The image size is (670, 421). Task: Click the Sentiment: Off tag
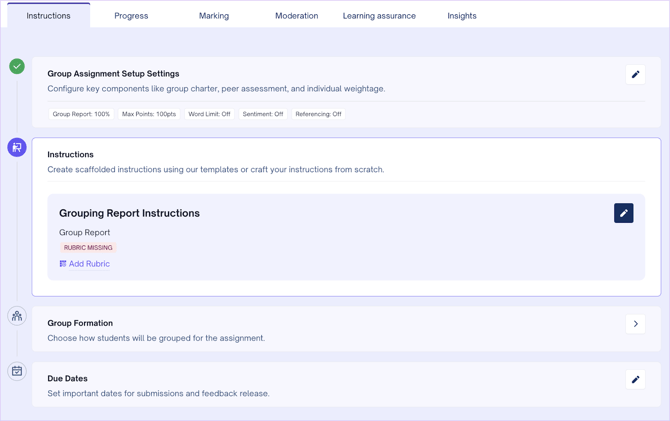[263, 114]
